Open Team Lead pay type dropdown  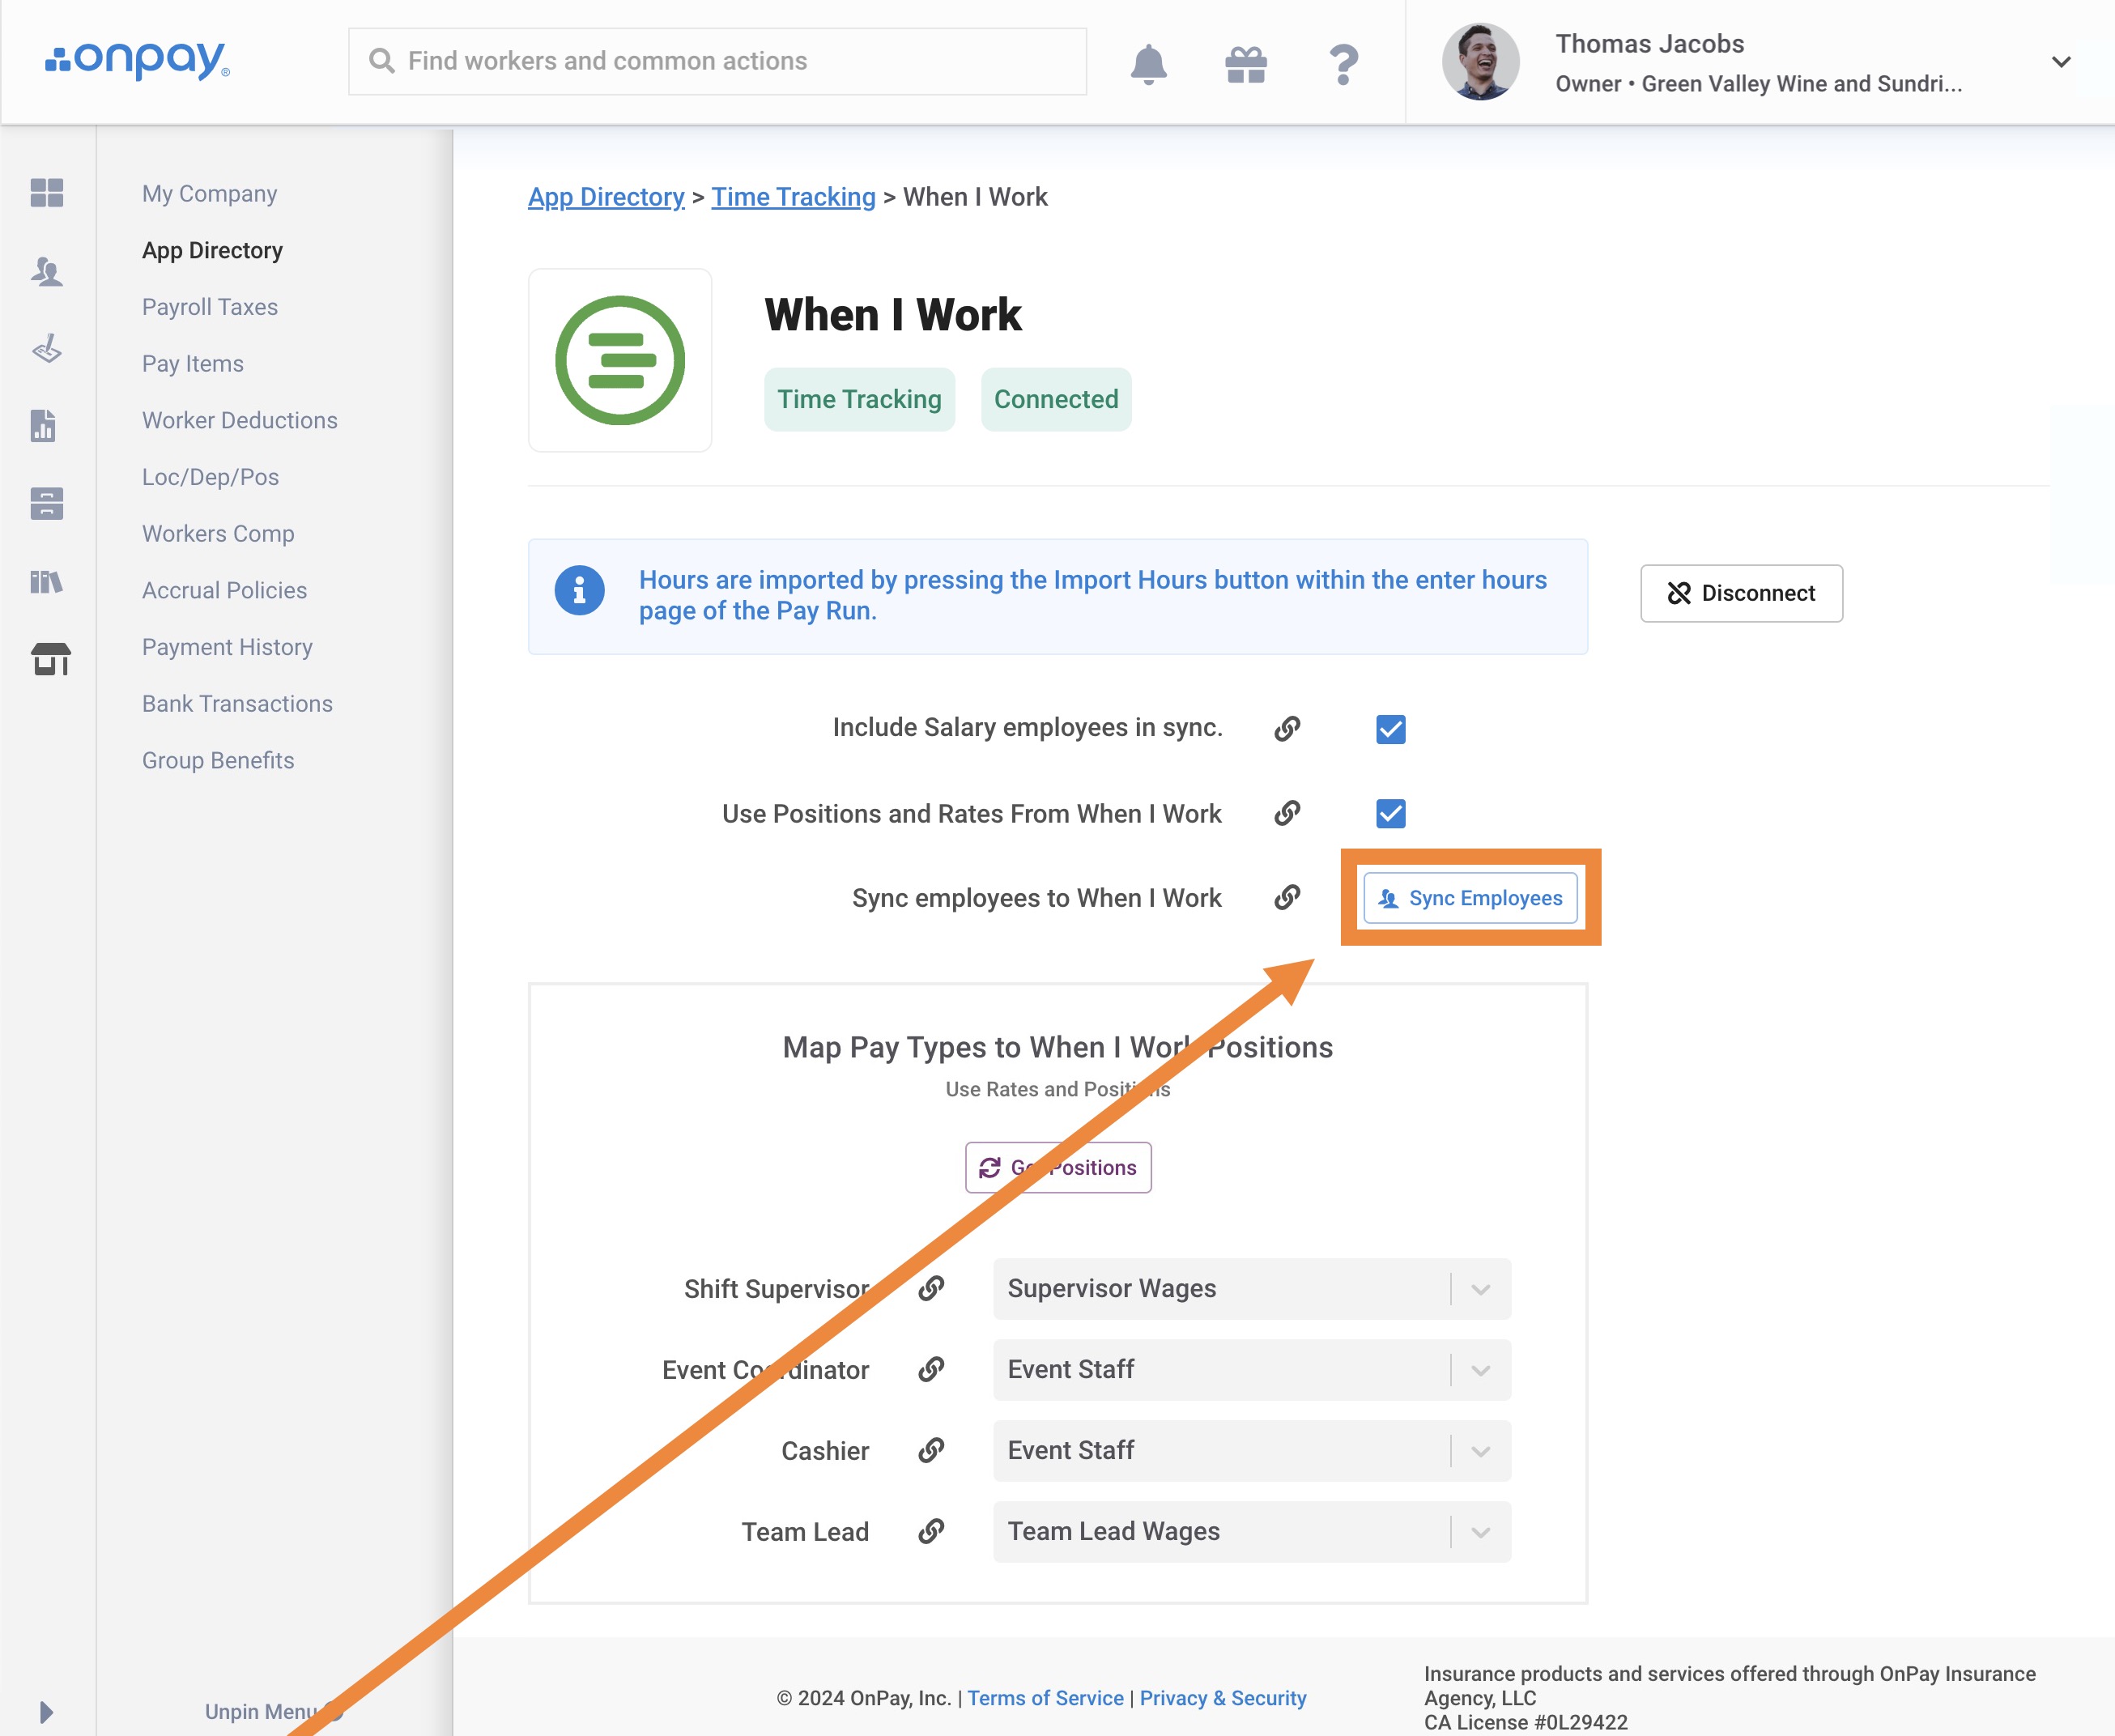[x=1252, y=1531]
